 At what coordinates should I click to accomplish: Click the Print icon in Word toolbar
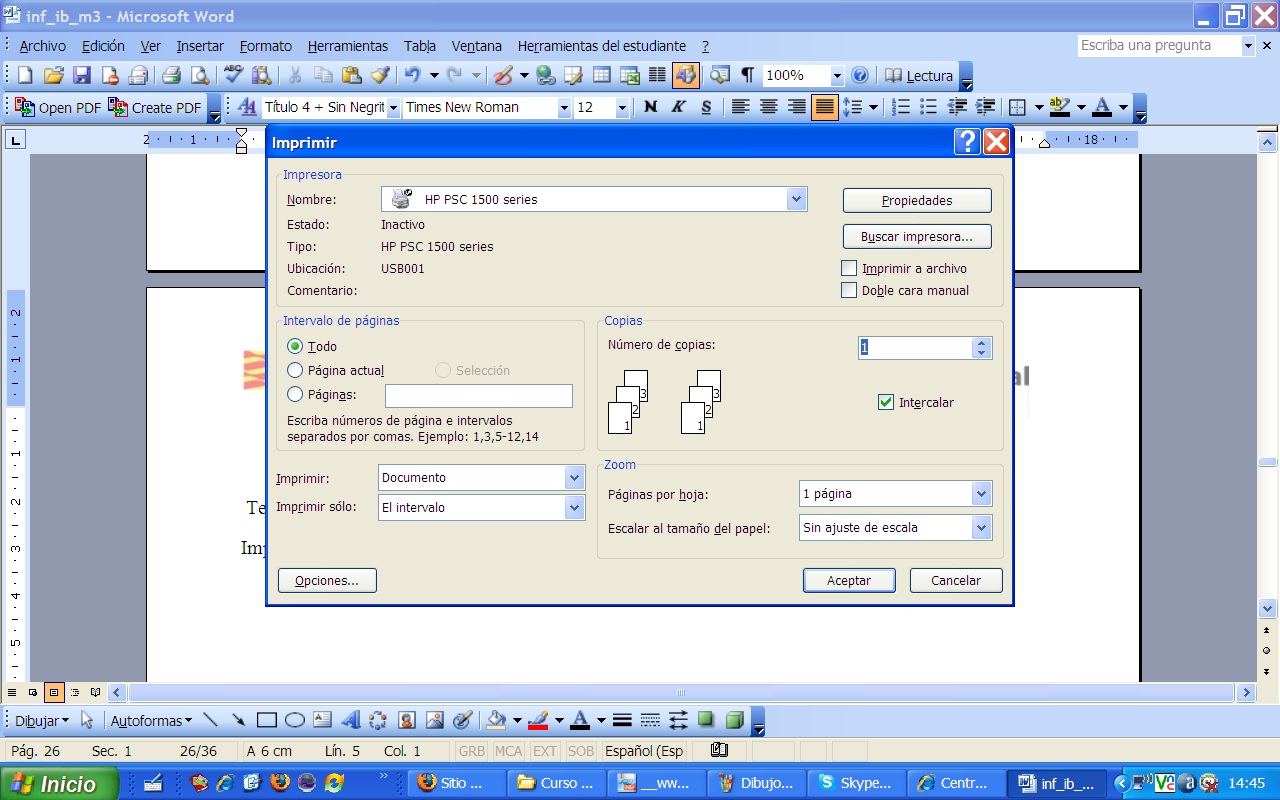coord(171,75)
